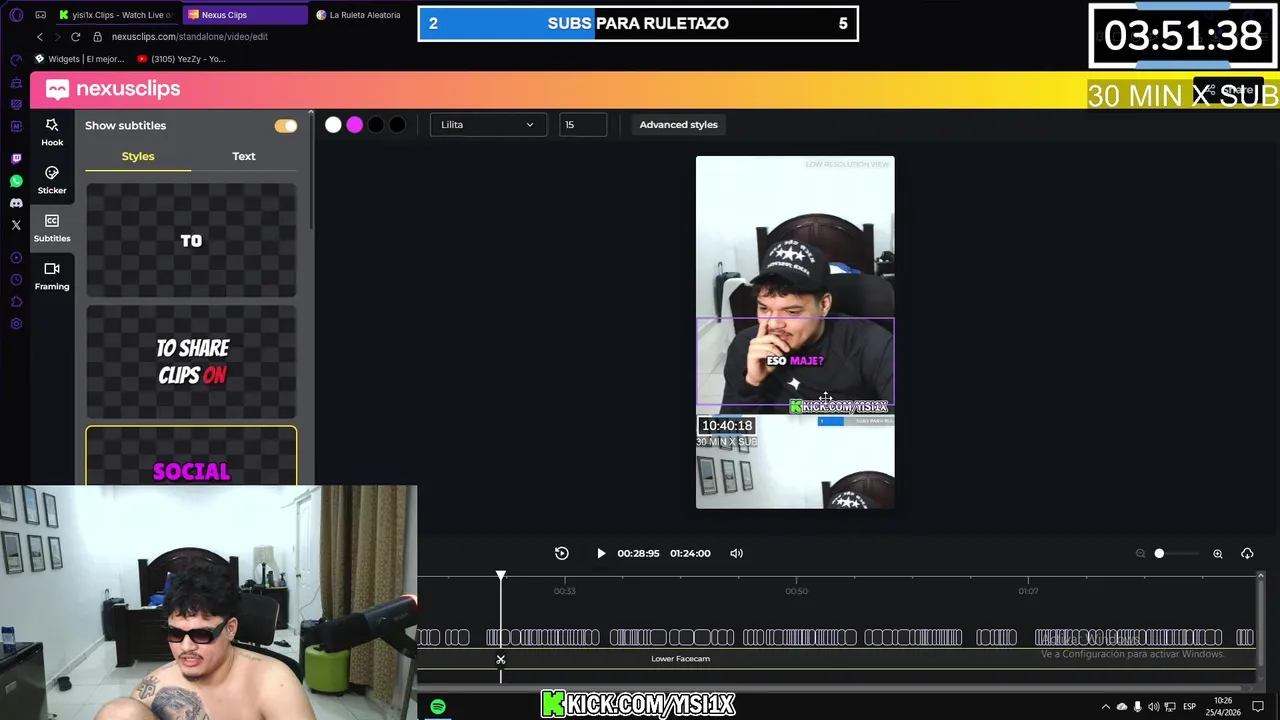Image resolution: width=1280 pixels, height=720 pixels.
Task: Open Spotify from the taskbar
Action: point(438,707)
